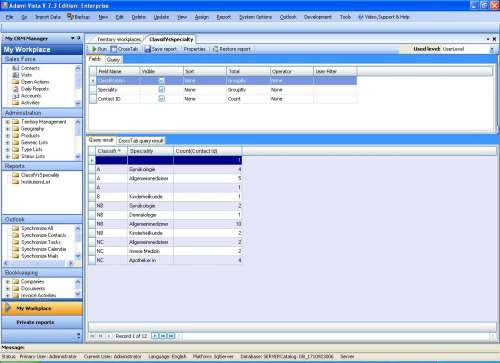Click the Save report disk icon
This screenshot has width=500, height=363.
pyautogui.click(x=147, y=49)
